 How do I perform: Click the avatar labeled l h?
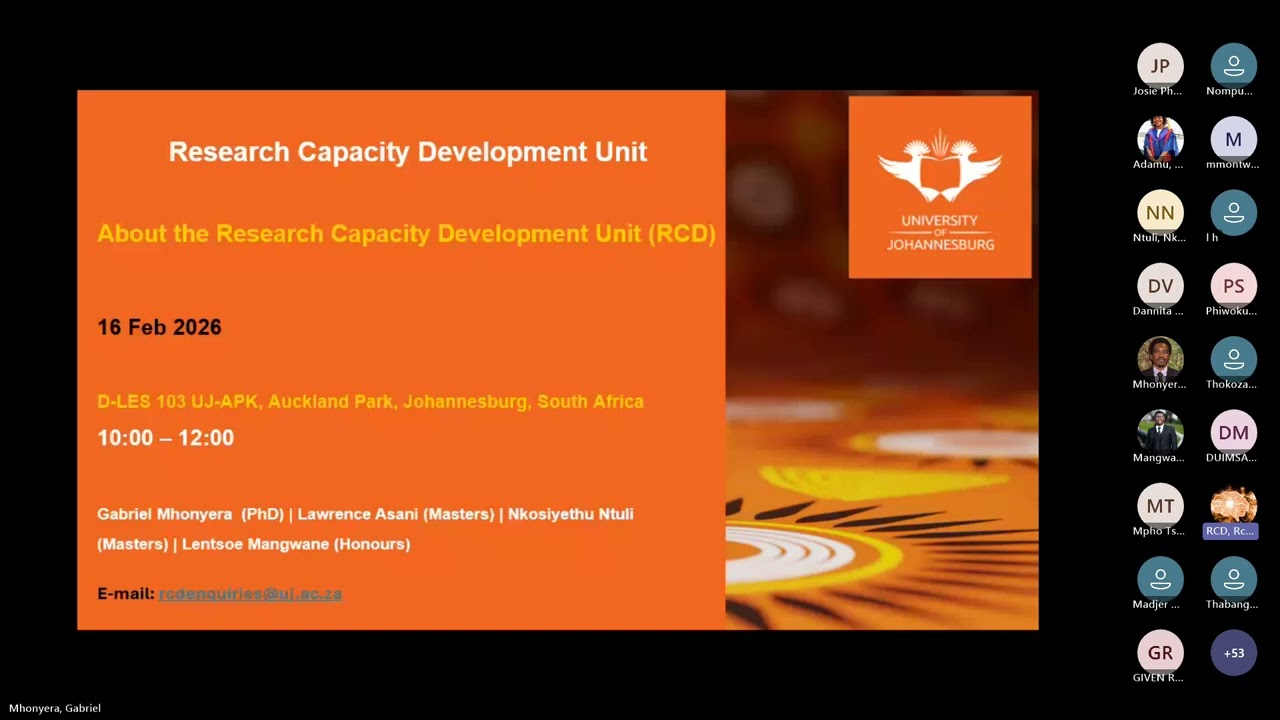[x=1234, y=213]
